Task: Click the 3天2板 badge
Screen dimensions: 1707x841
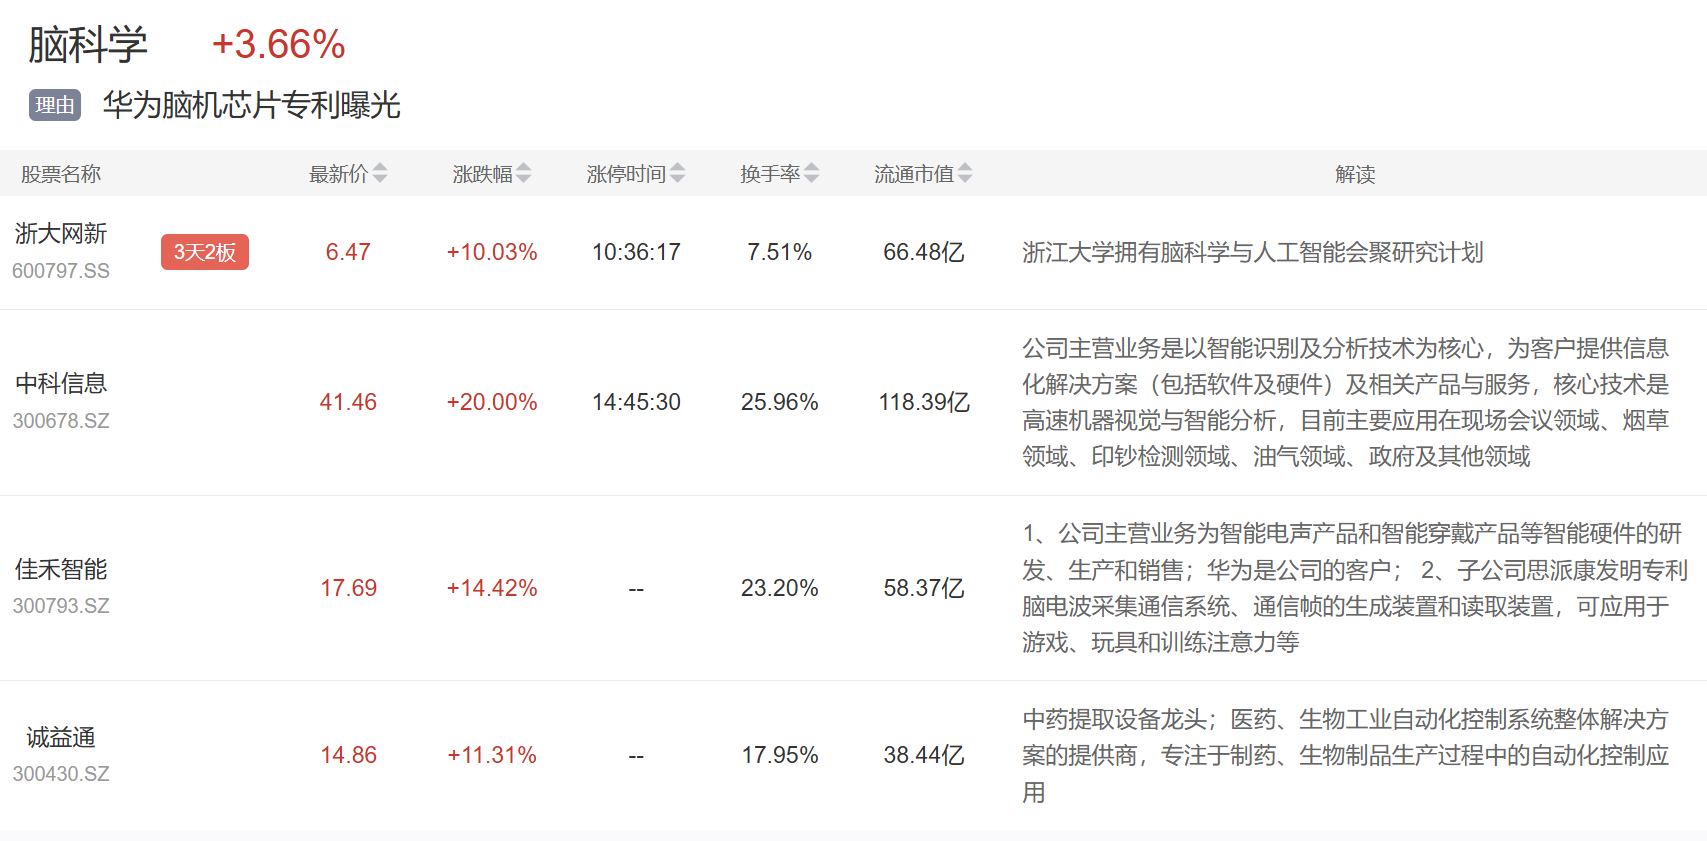Action: [x=205, y=252]
